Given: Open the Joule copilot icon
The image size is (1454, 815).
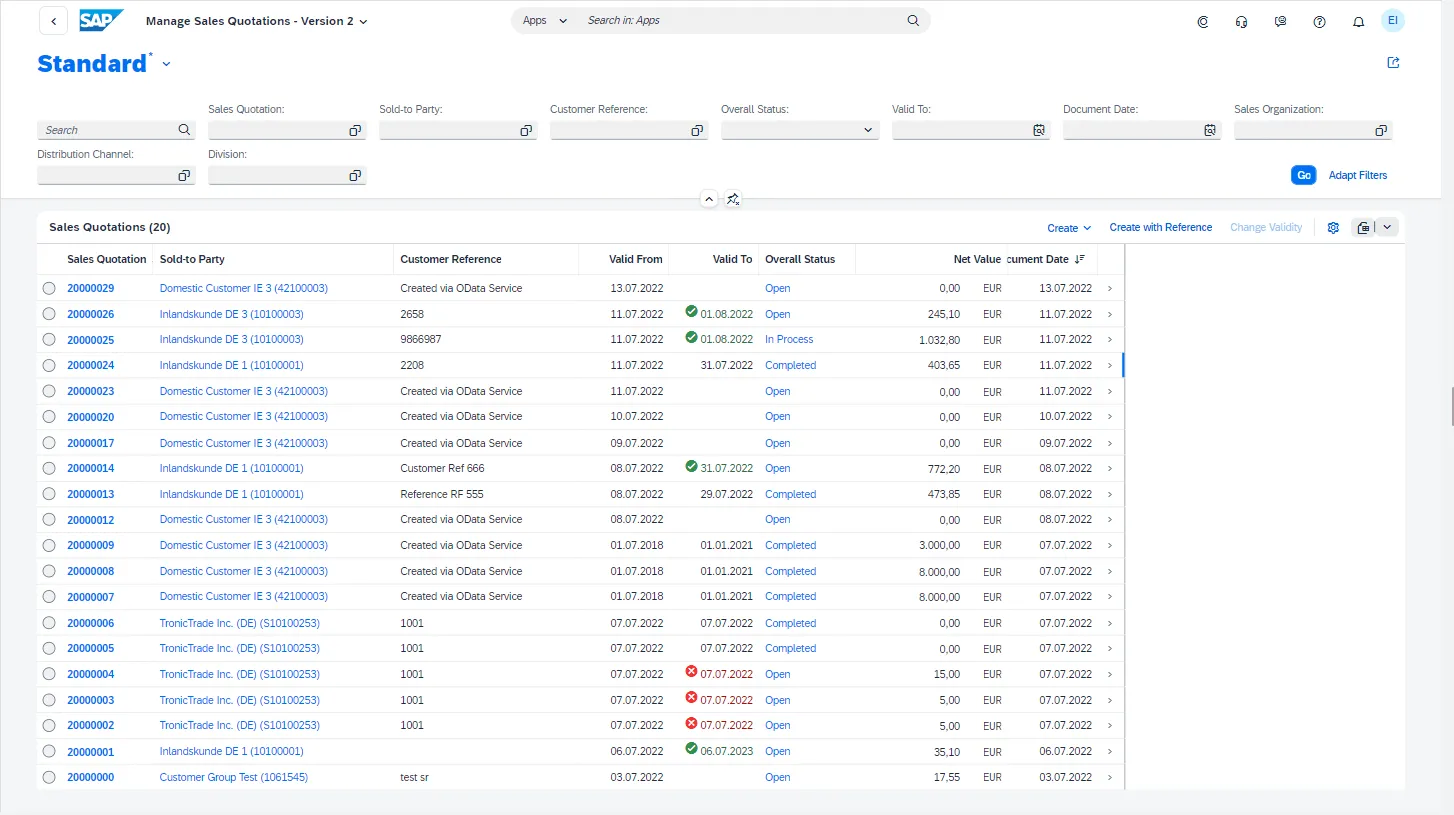Looking at the screenshot, I should click(1202, 21).
